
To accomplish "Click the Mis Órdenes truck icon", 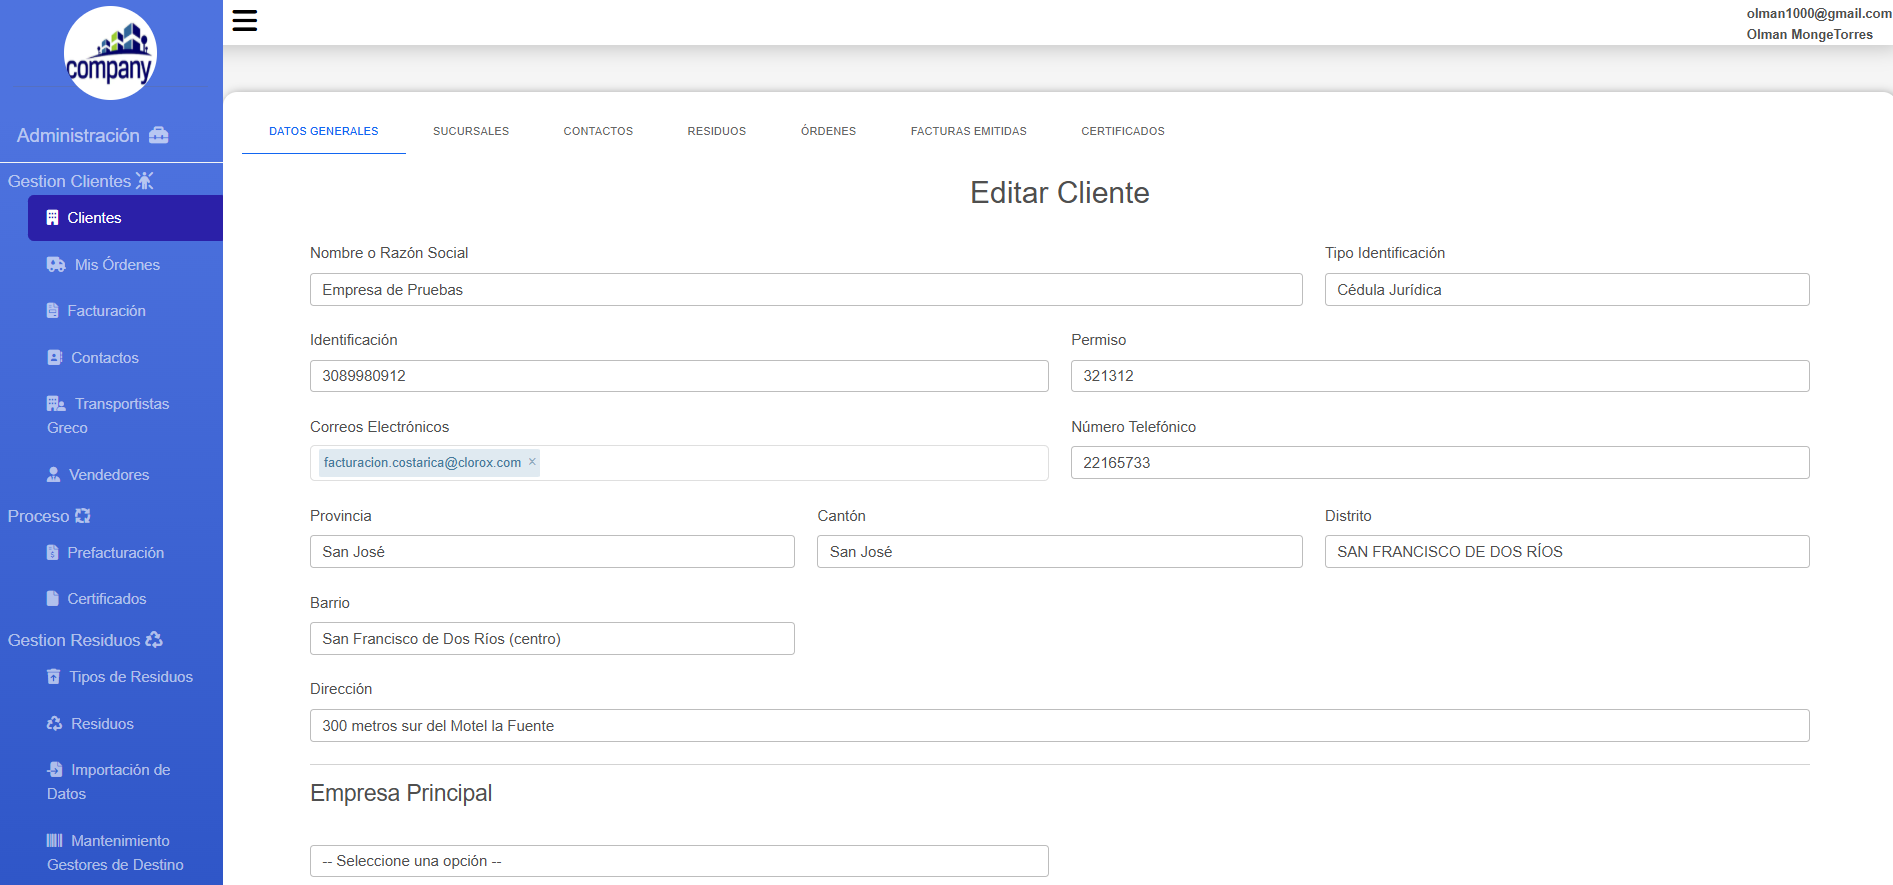I will [56, 265].
